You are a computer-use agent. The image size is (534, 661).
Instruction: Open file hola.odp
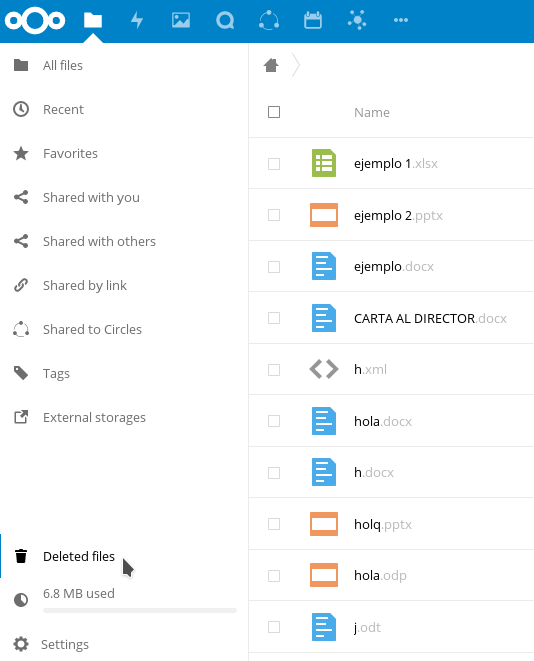[380, 575]
